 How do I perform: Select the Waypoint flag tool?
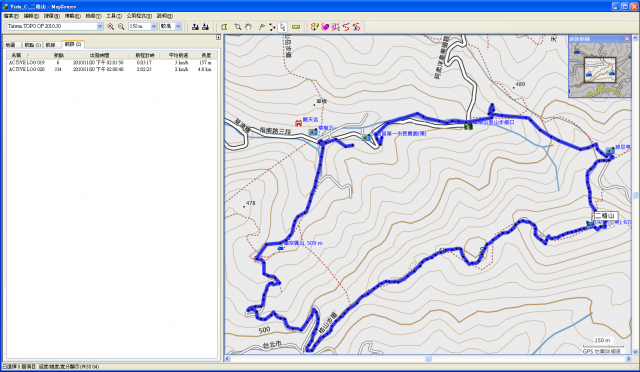262,27
